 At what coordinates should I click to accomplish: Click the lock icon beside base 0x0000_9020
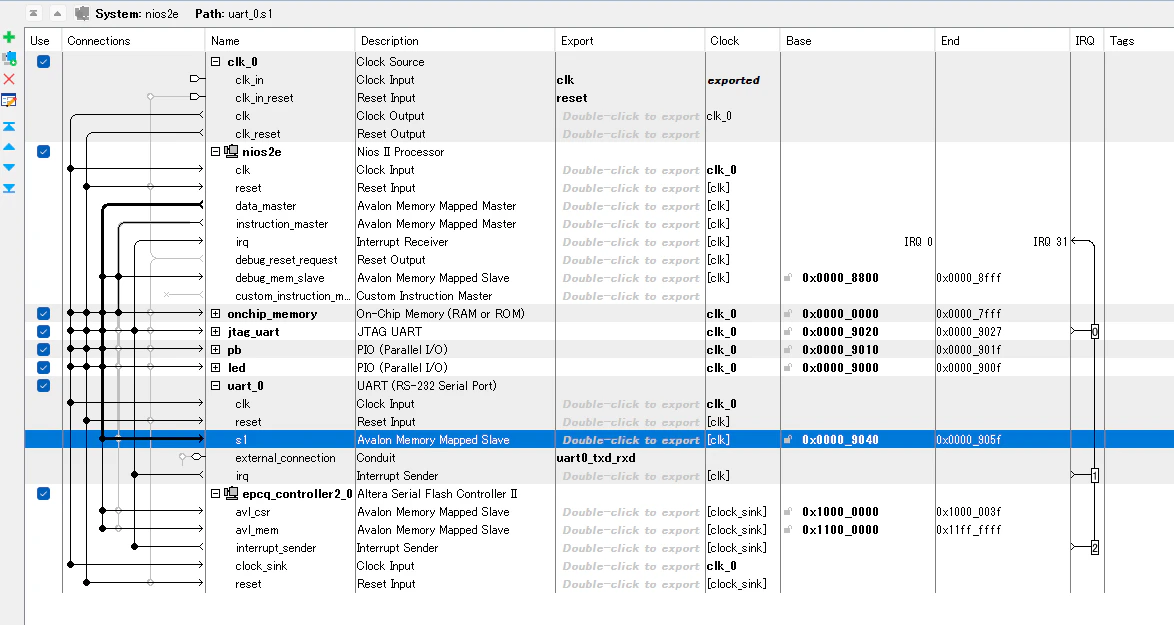click(788, 332)
